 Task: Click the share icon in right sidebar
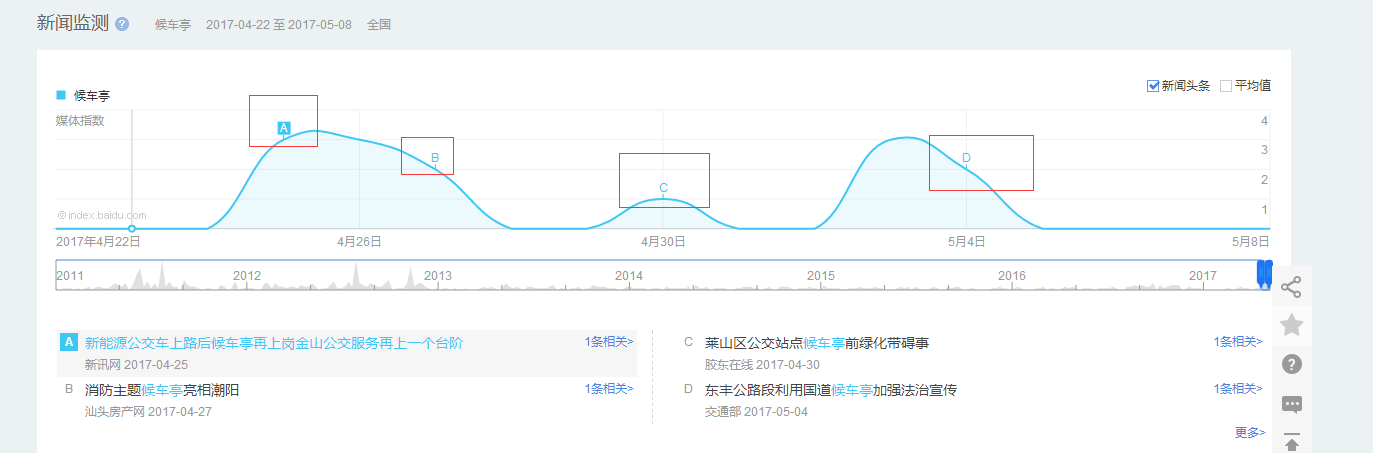coord(1291,287)
